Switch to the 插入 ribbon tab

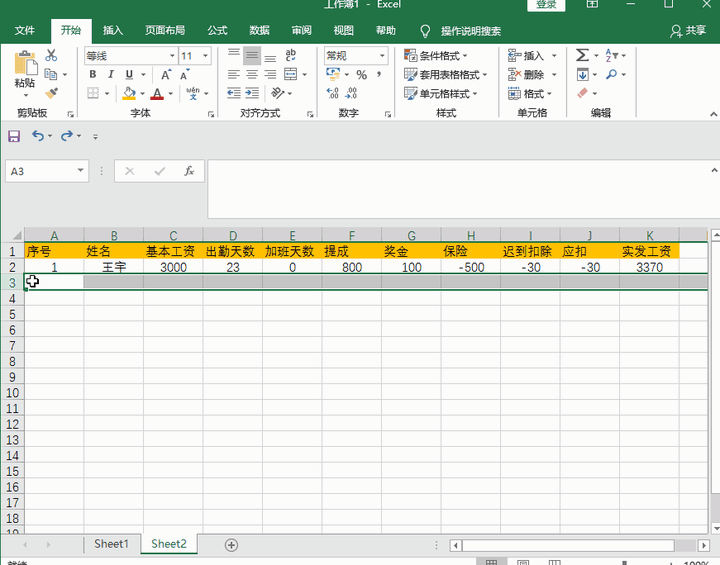point(113,31)
